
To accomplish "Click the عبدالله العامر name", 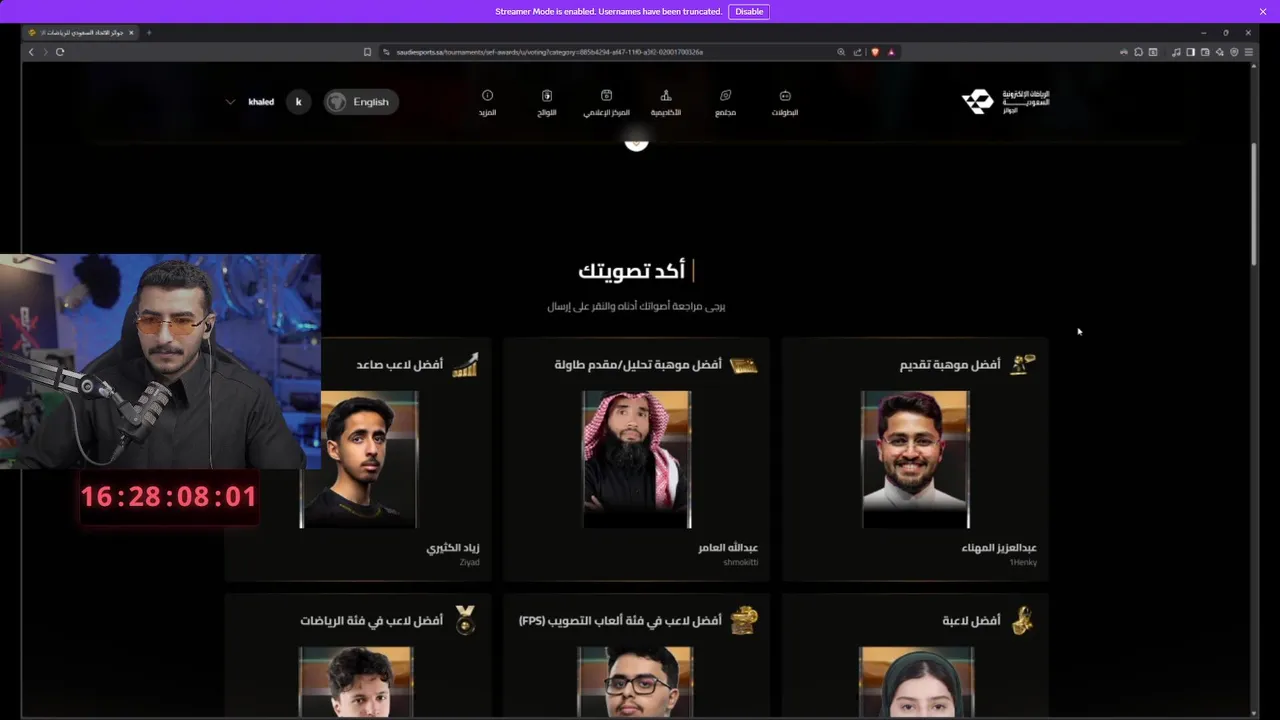I will click(728, 548).
